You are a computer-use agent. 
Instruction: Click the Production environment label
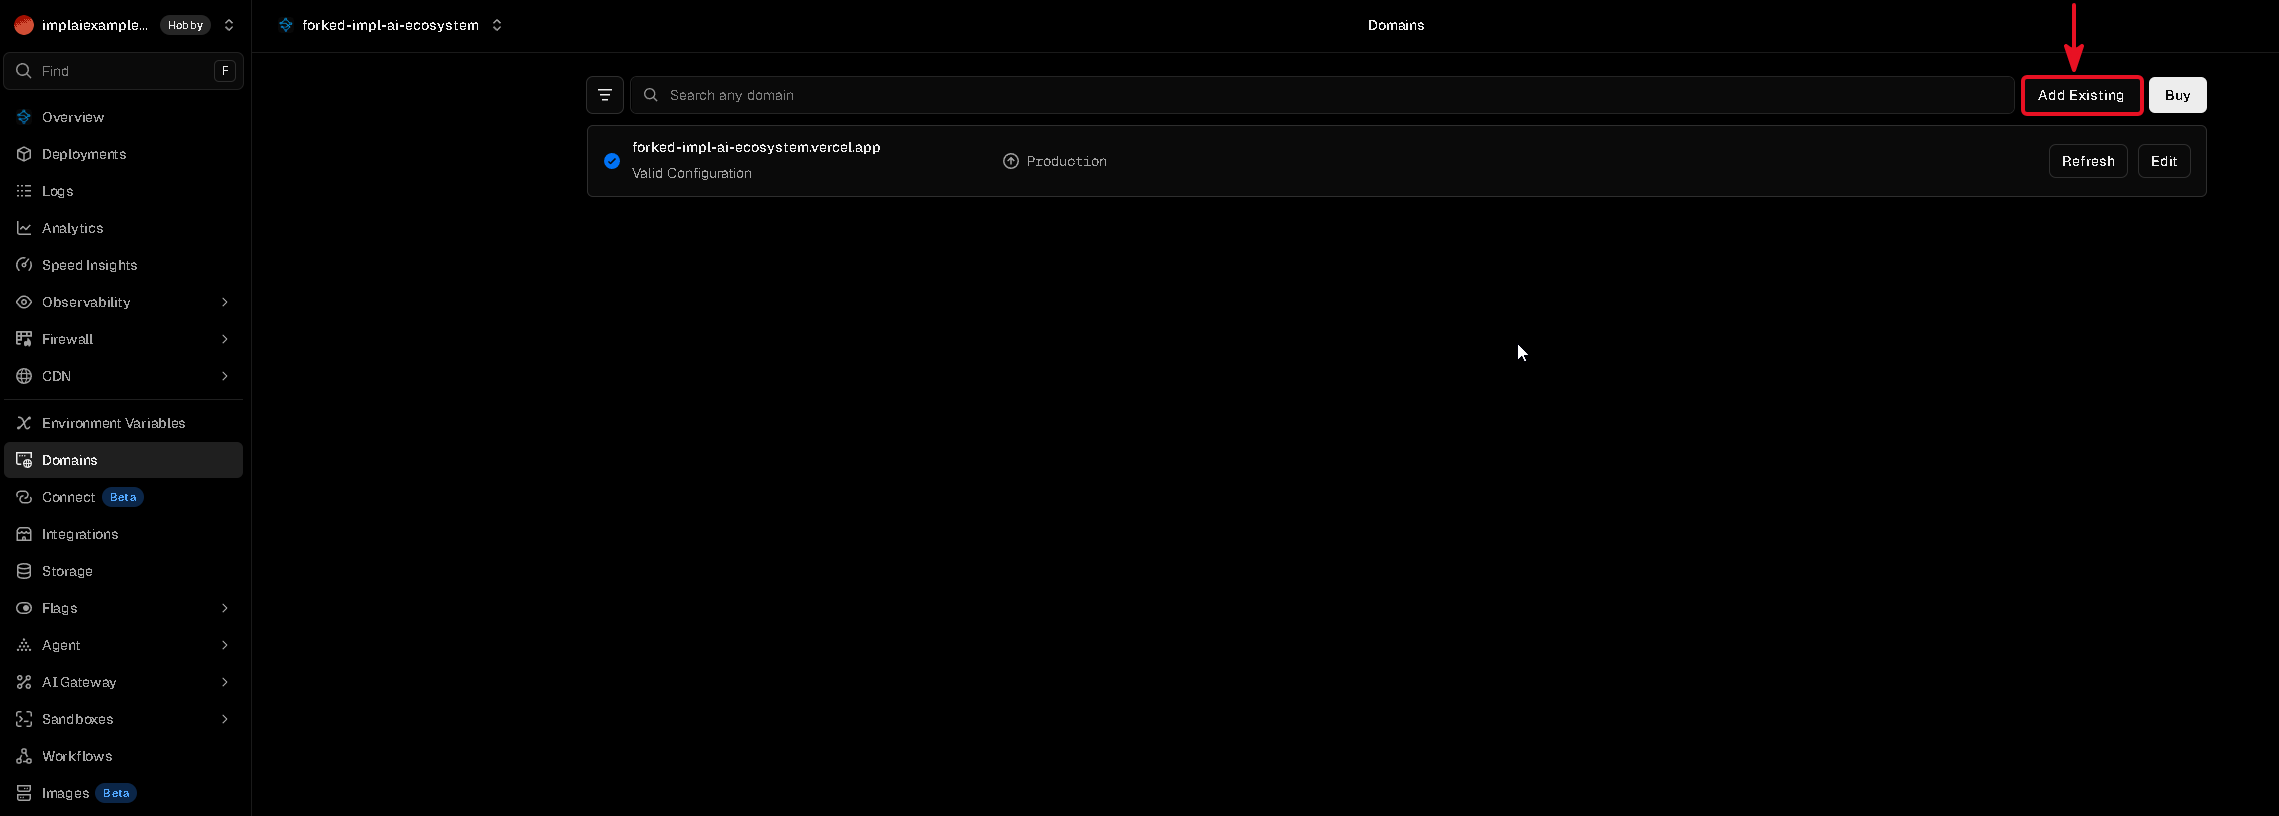click(1066, 161)
